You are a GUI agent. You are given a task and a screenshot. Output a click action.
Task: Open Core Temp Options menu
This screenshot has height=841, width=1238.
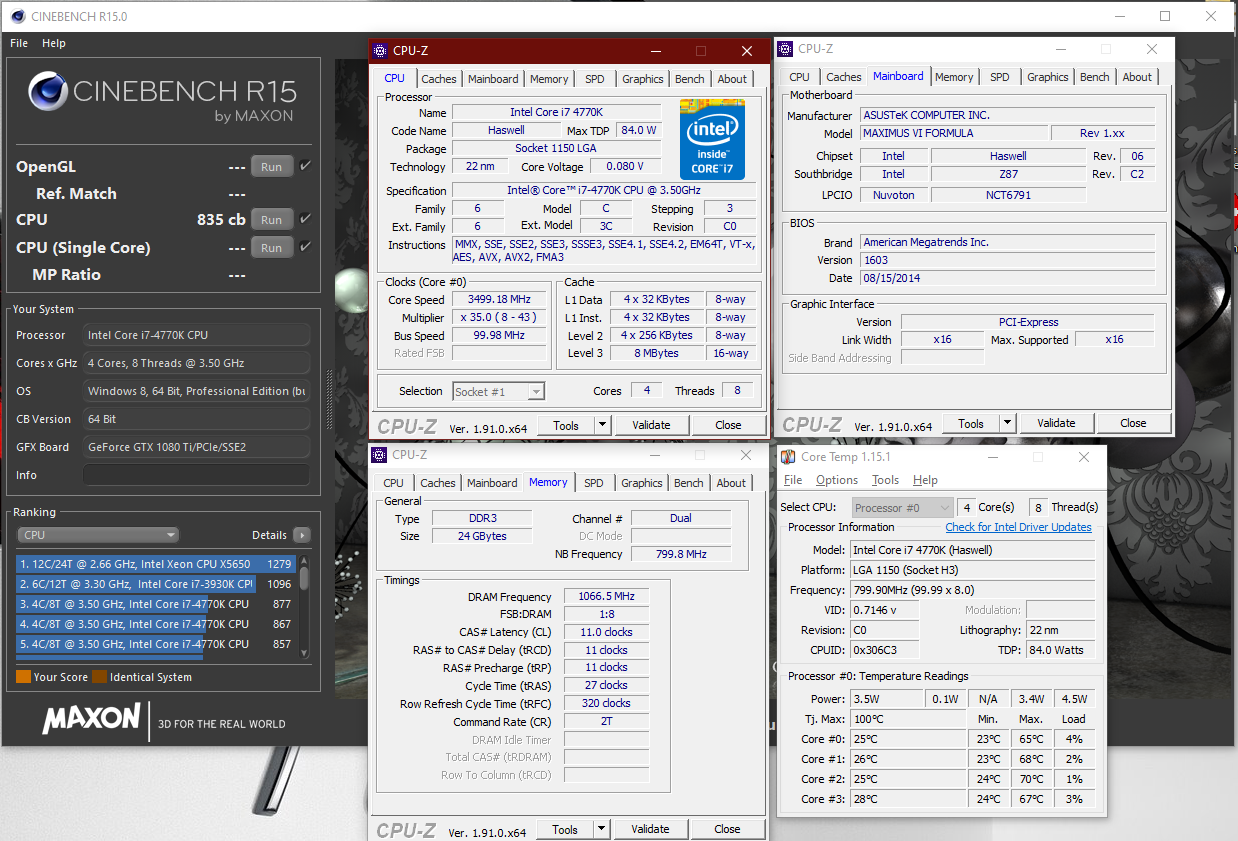point(837,480)
